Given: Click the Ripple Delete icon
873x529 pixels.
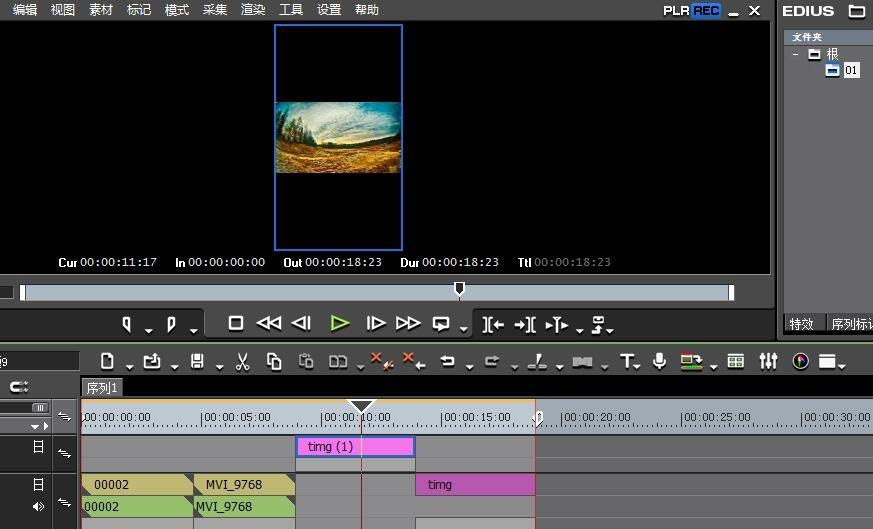Looking at the screenshot, I should point(414,361).
